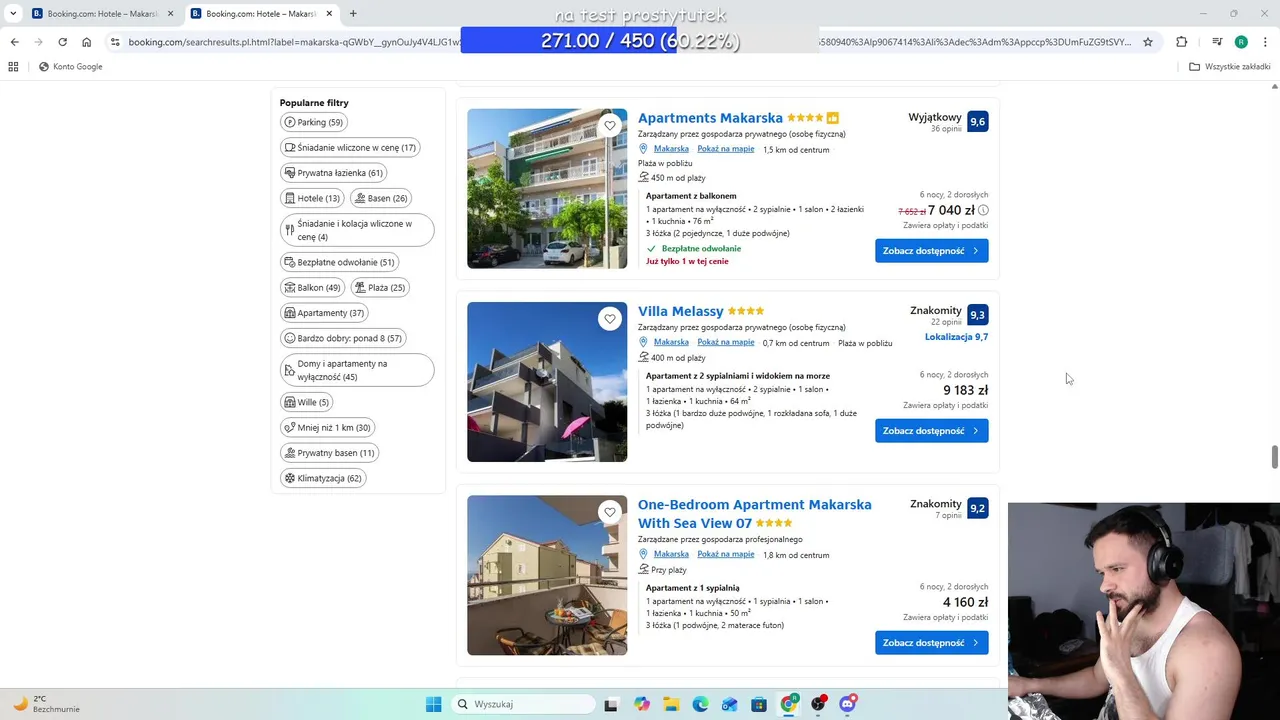Toggle Hotele (13) filter chip

coord(312,198)
